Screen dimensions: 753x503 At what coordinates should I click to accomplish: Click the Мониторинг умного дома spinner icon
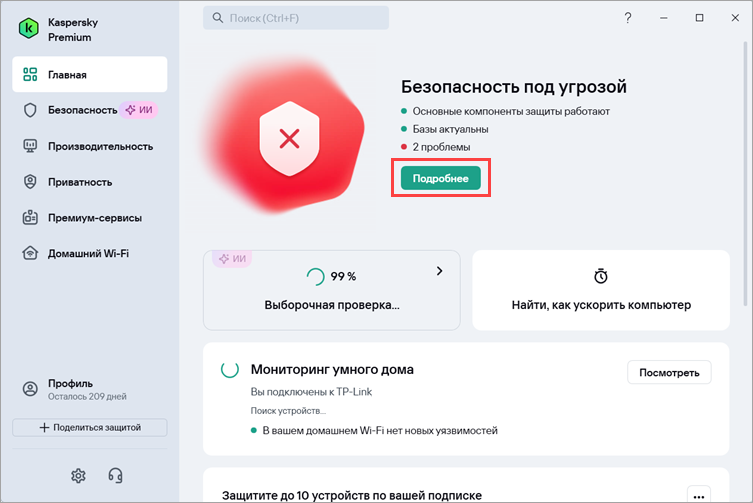230,369
